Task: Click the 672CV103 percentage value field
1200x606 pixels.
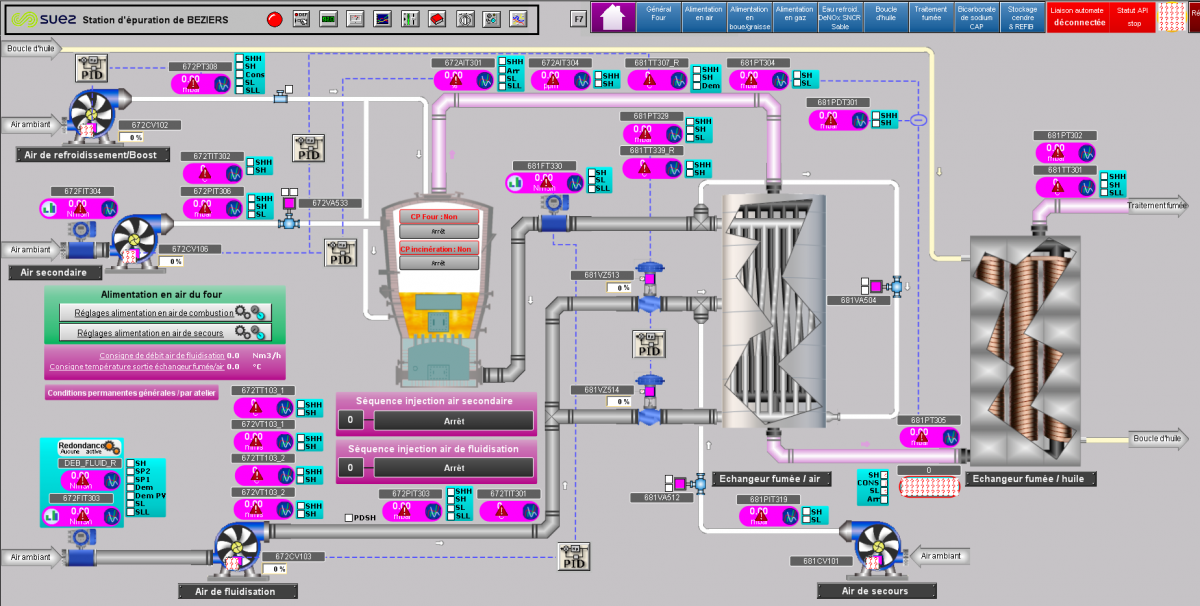Action: [275, 568]
